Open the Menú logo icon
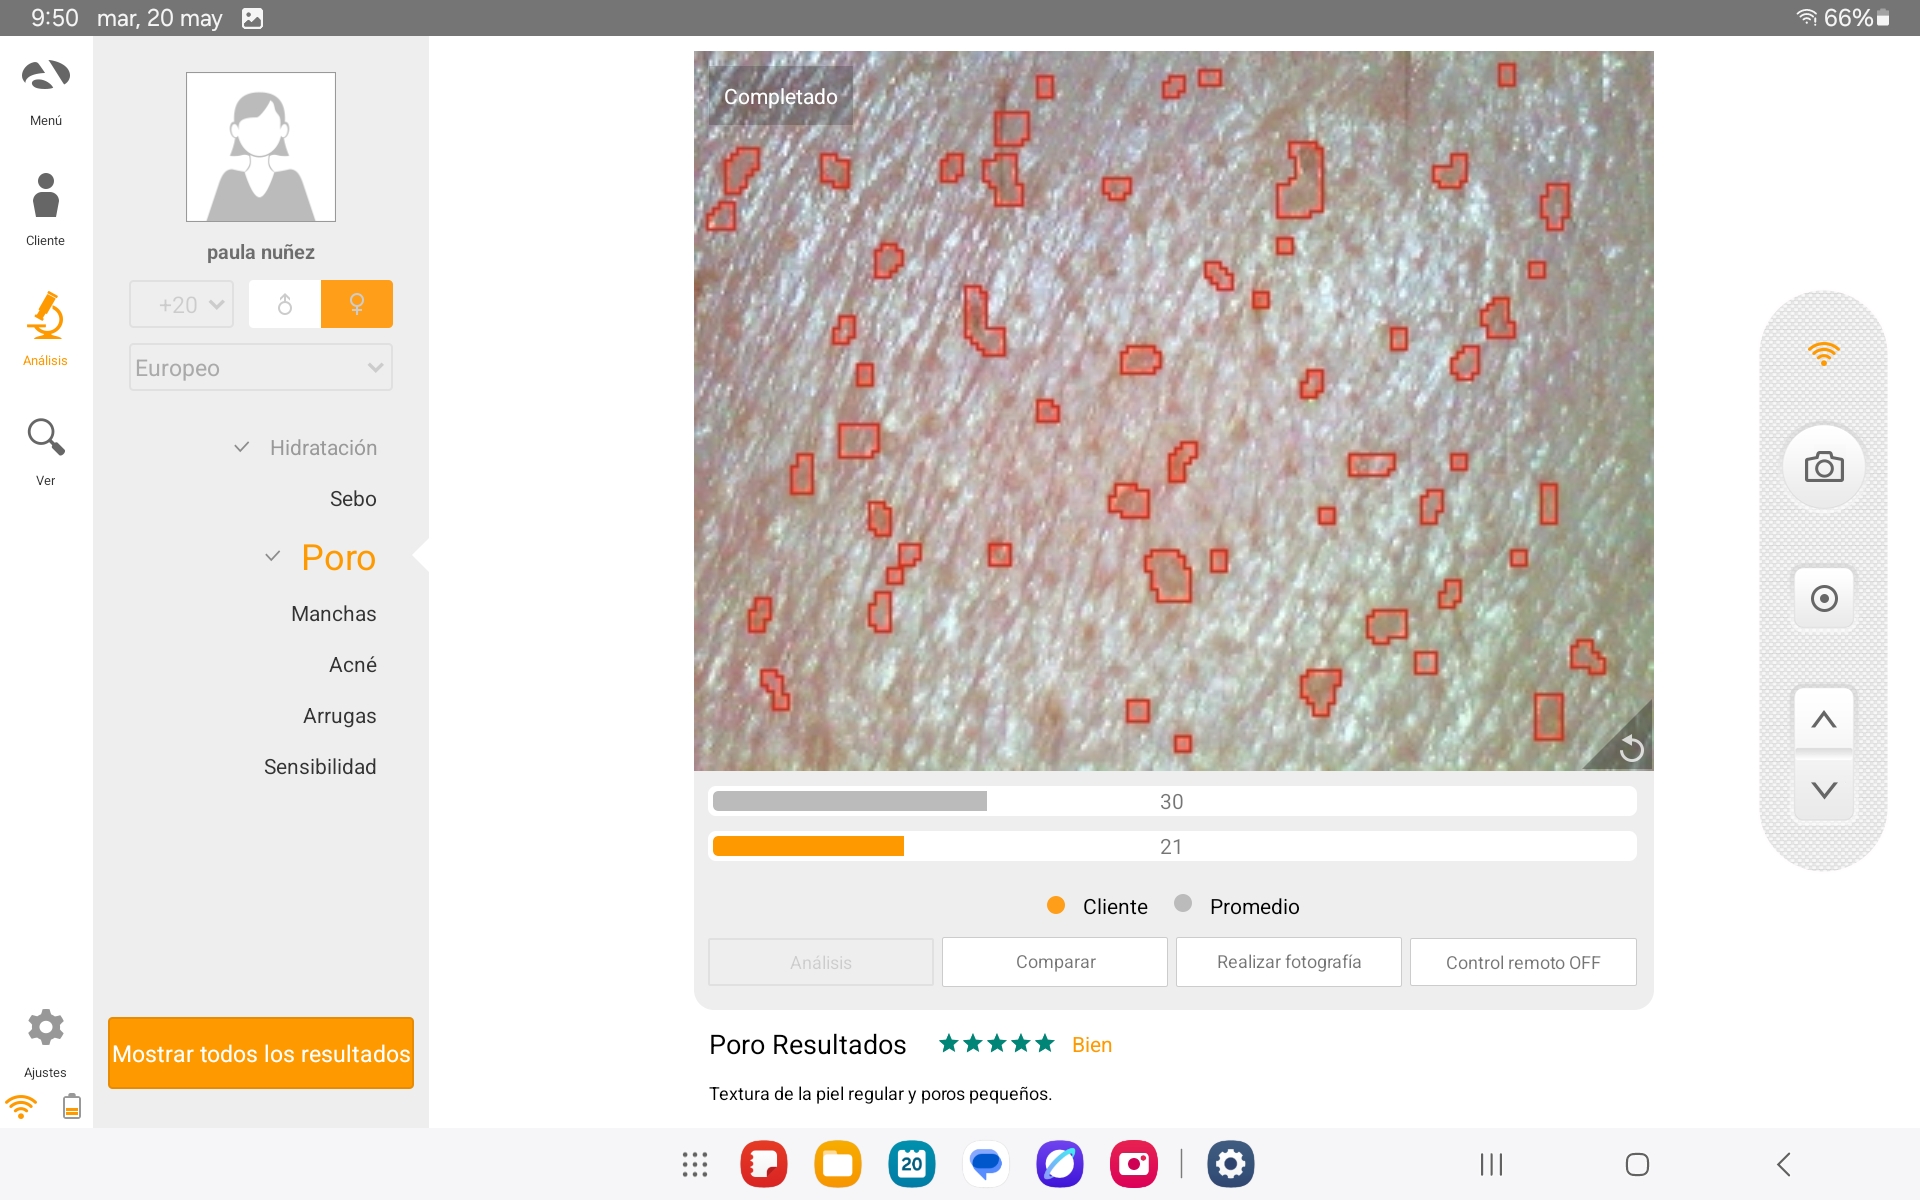1920x1200 pixels. tap(46, 76)
